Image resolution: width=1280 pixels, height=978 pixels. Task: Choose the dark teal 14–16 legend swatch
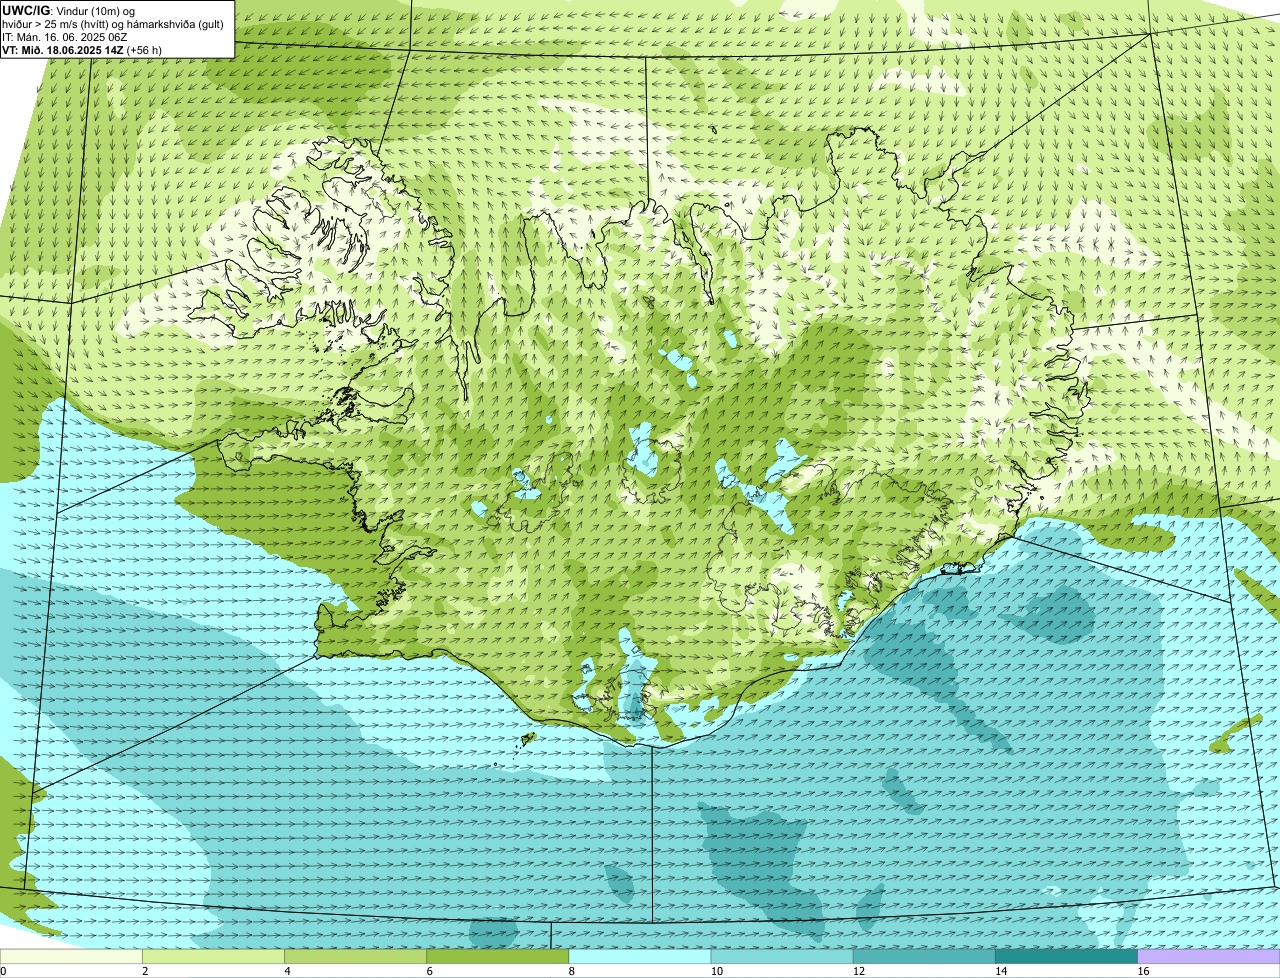(1066, 956)
